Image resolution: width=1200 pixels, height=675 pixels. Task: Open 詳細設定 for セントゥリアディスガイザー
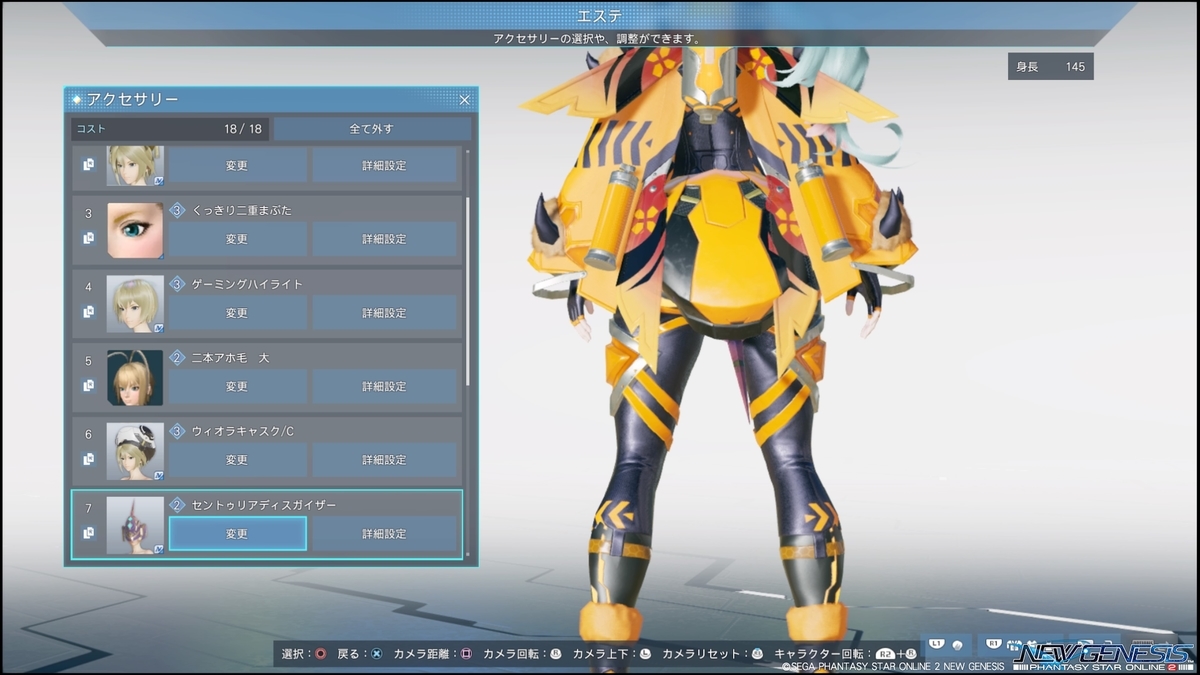pos(384,534)
